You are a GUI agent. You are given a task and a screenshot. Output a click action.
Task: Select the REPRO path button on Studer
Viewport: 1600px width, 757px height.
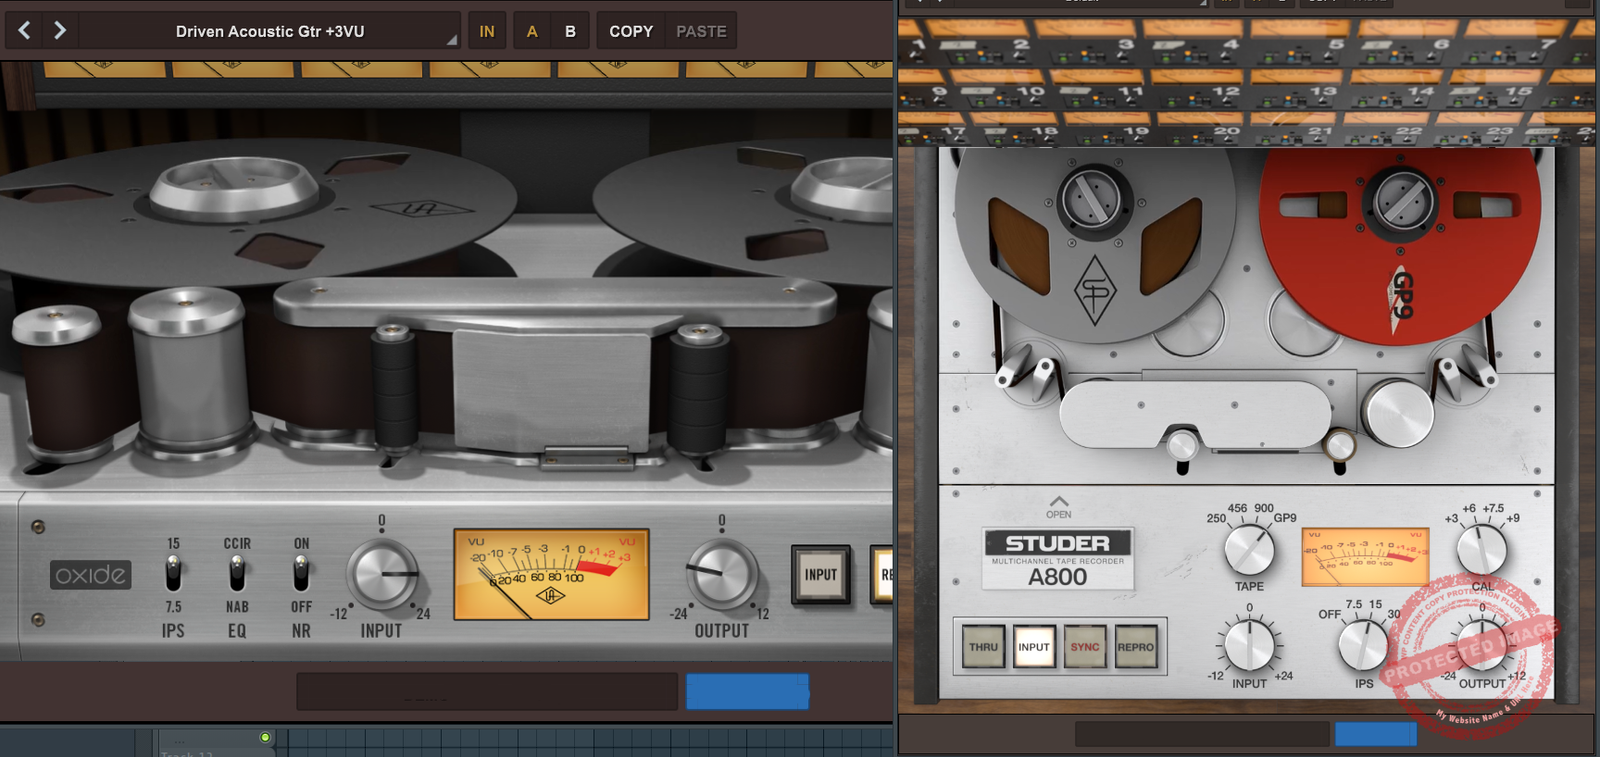coord(1136,647)
